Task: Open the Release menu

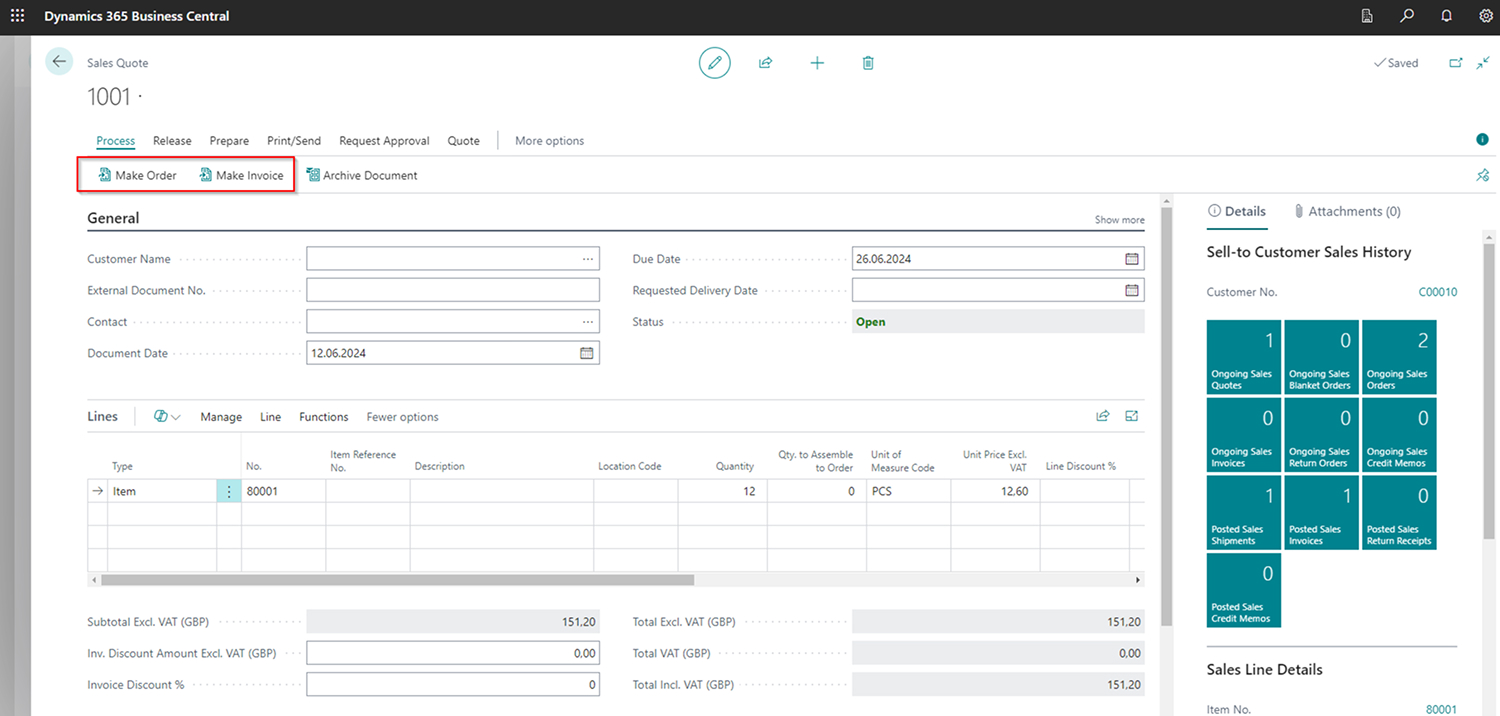Action: pyautogui.click(x=172, y=141)
